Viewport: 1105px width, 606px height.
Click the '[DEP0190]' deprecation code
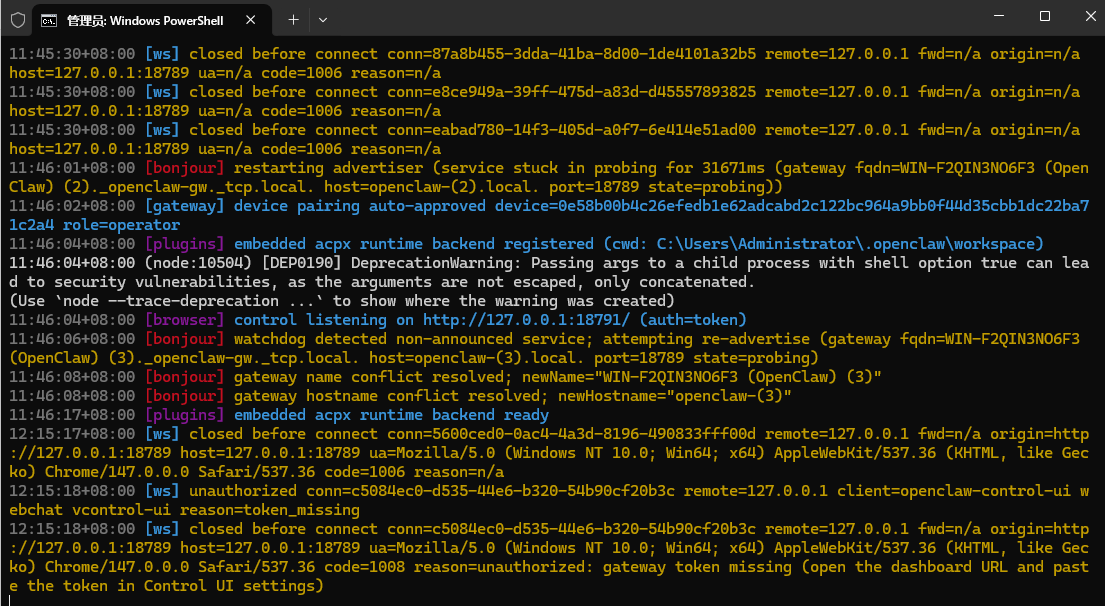pyautogui.click(x=302, y=263)
